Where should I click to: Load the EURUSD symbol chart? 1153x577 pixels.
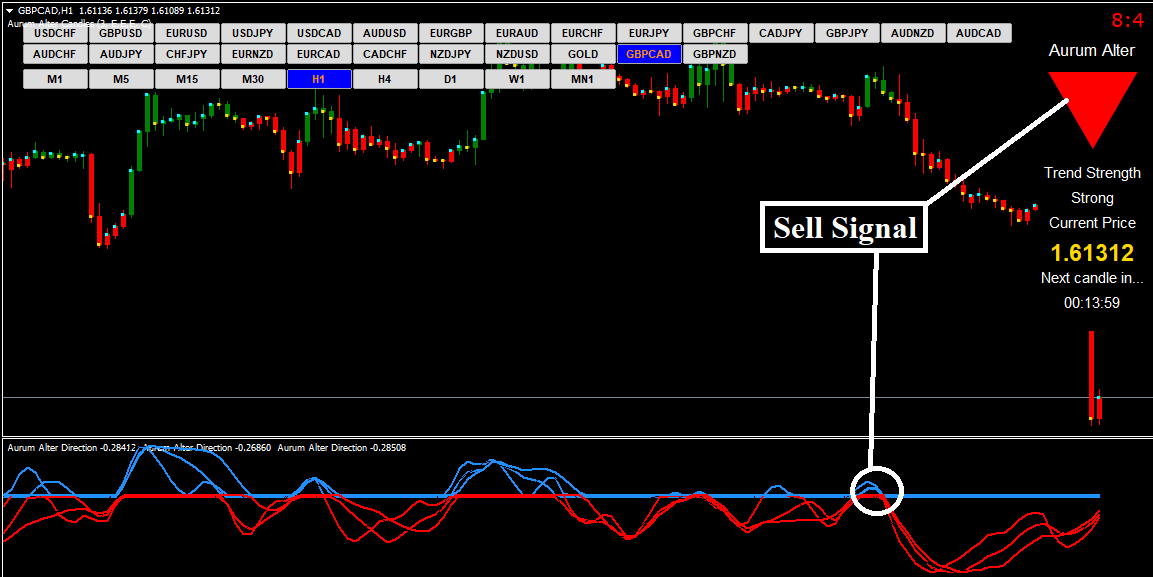point(187,33)
